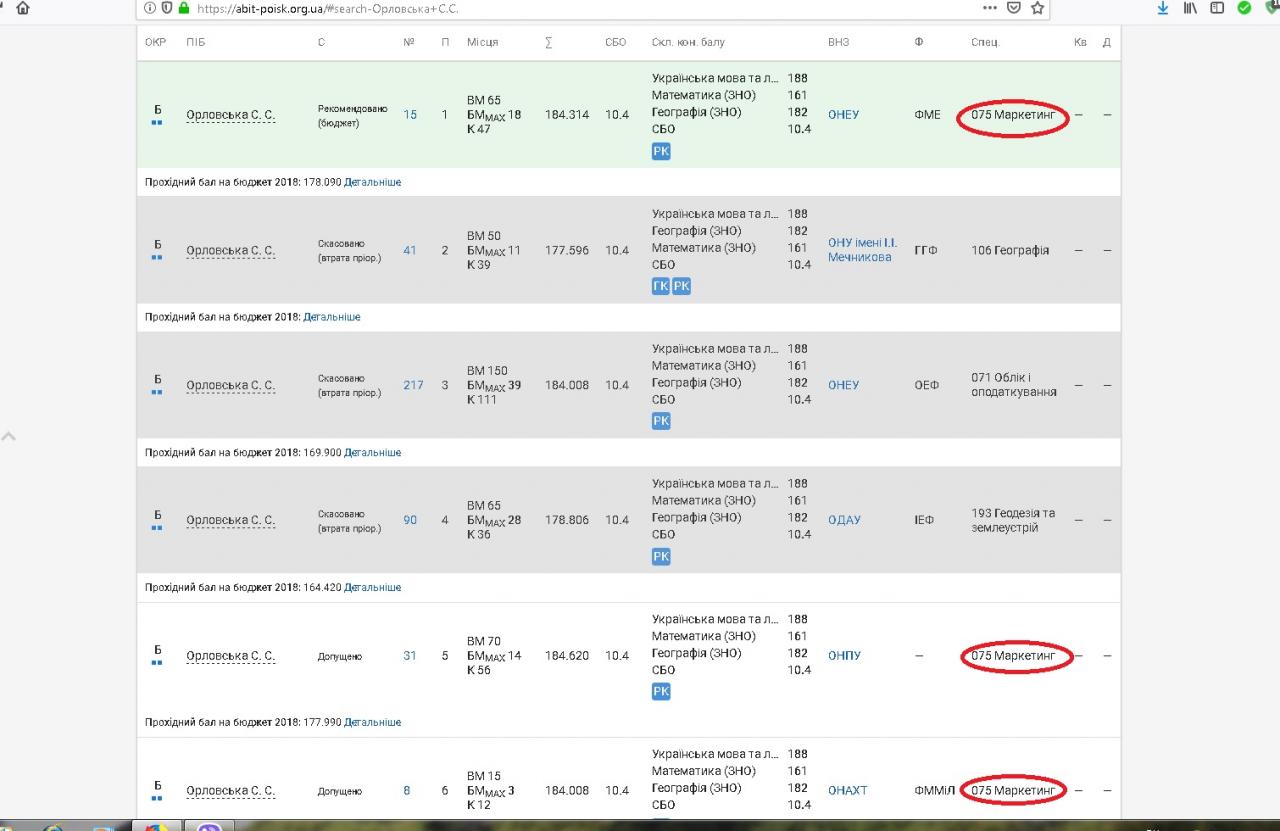Click the green checkmark extension icon
Image resolution: width=1280 pixels, height=831 pixels.
tap(1244, 8)
